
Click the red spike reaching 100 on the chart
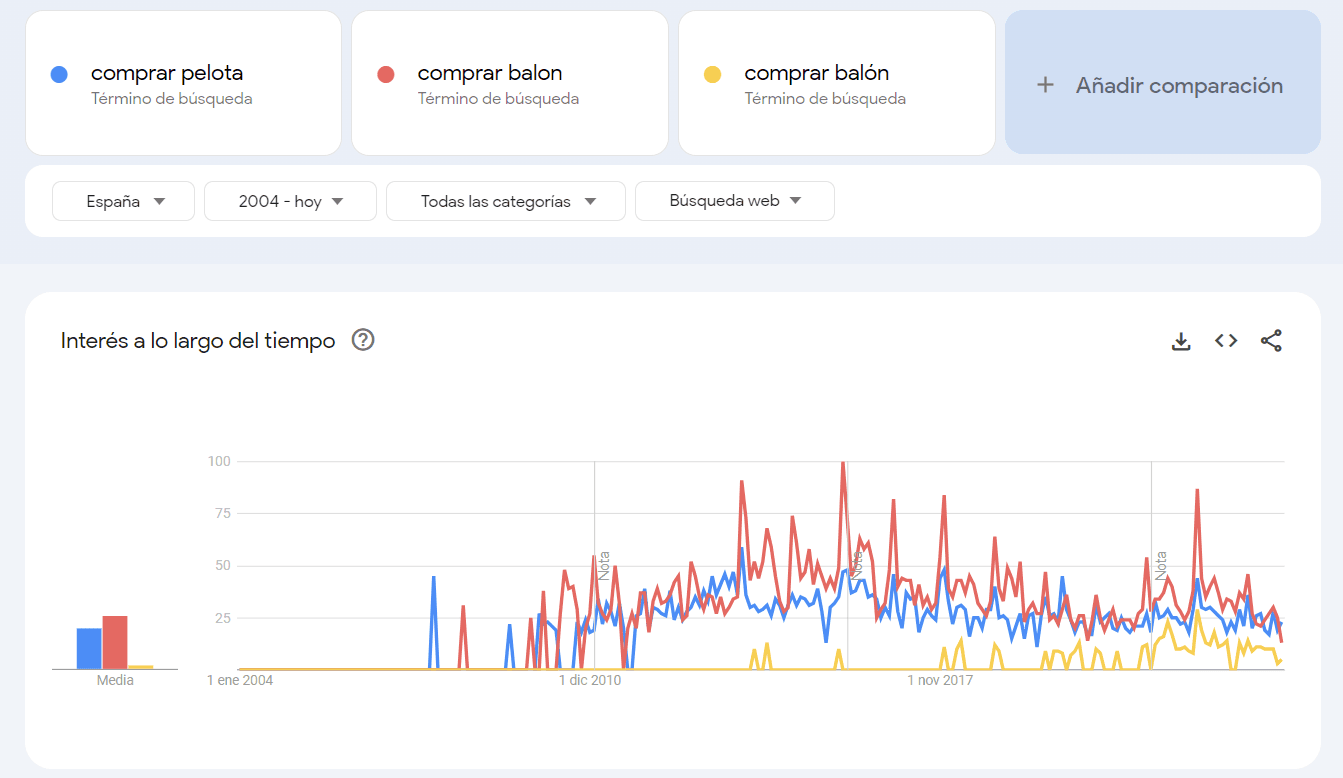tap(843, 463)
